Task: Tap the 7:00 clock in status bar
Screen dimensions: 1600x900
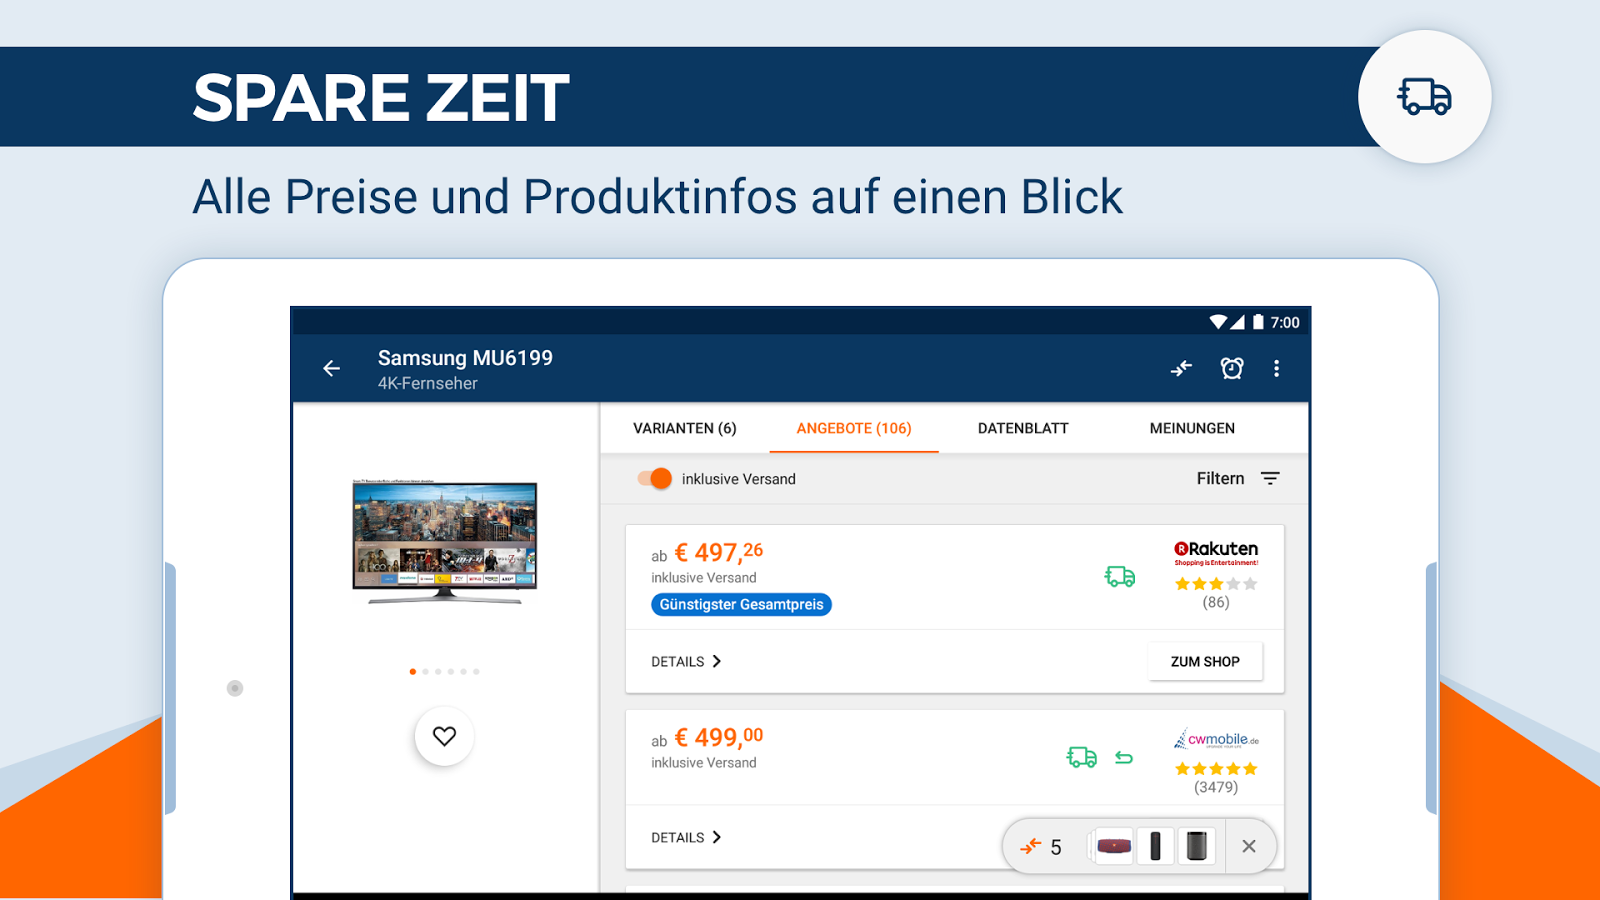Action: [1285, 323]
